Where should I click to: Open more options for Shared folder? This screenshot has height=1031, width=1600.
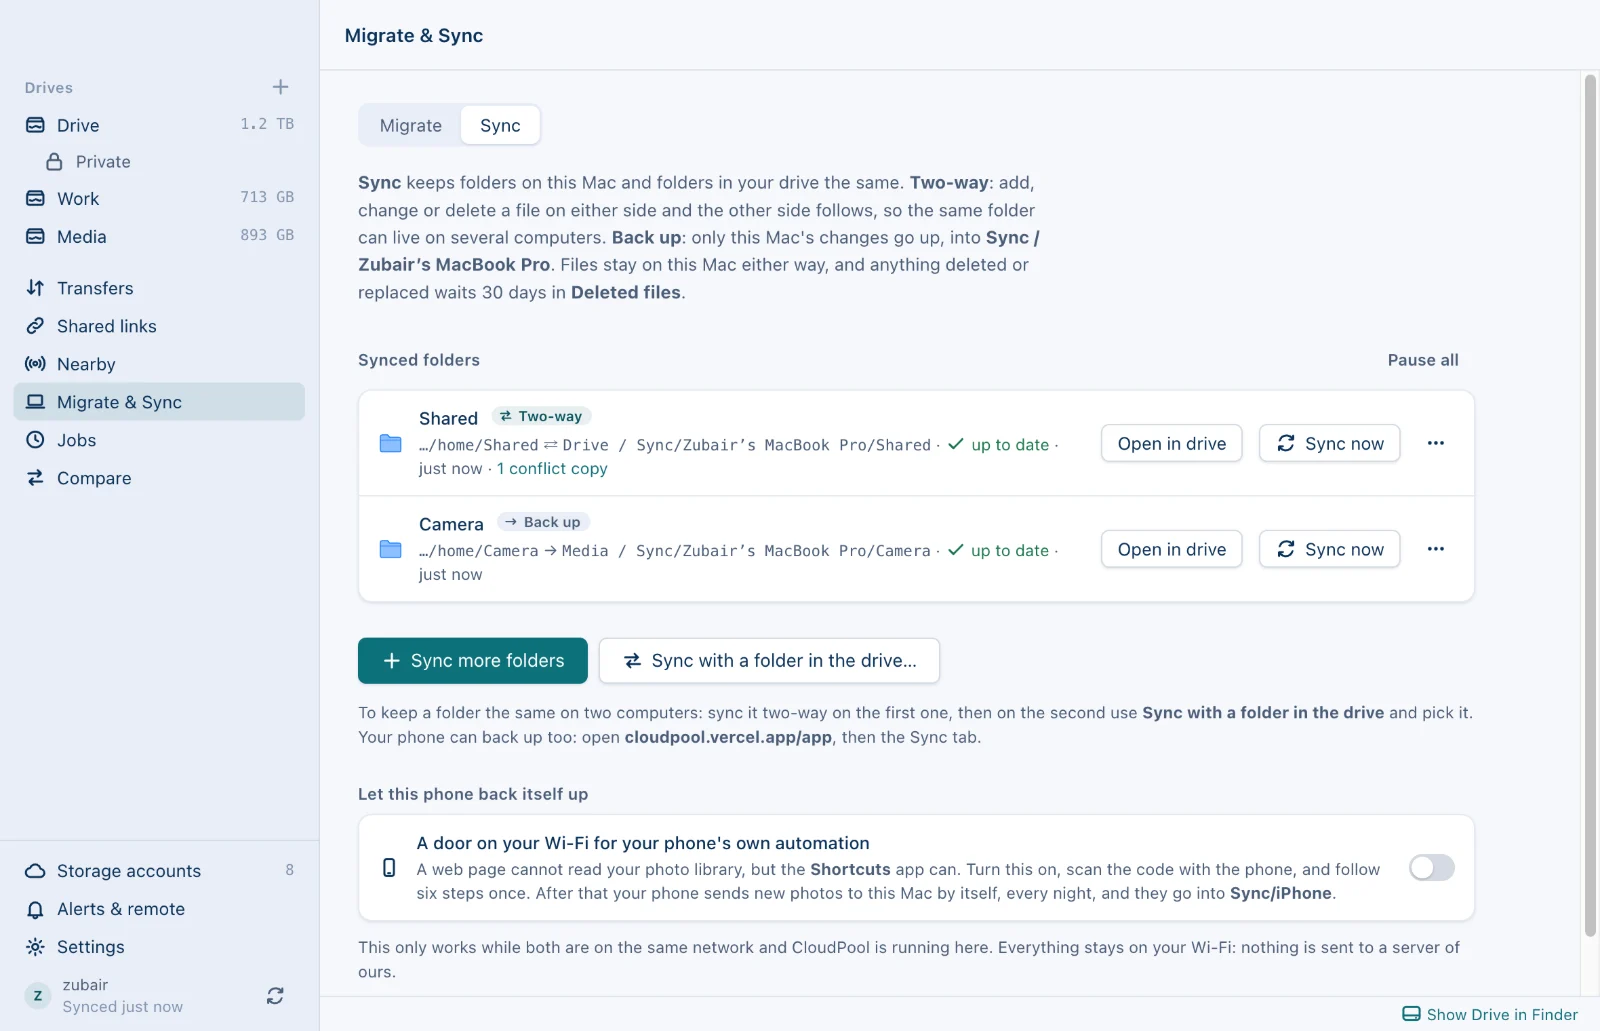point(1436,443)
